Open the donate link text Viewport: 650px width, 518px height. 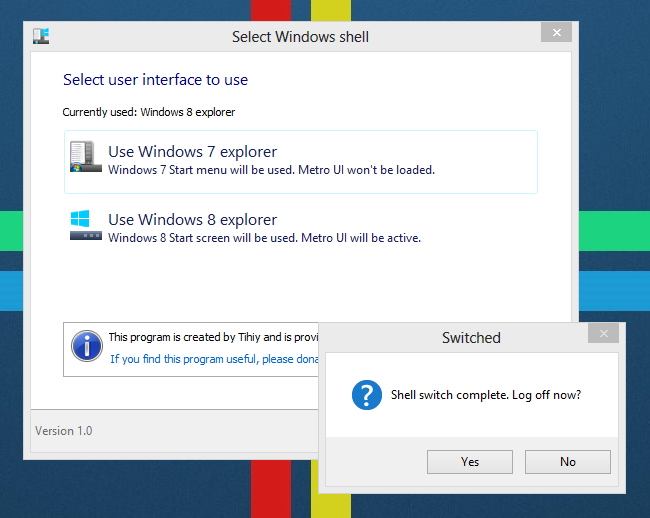[x=214, y=359]
